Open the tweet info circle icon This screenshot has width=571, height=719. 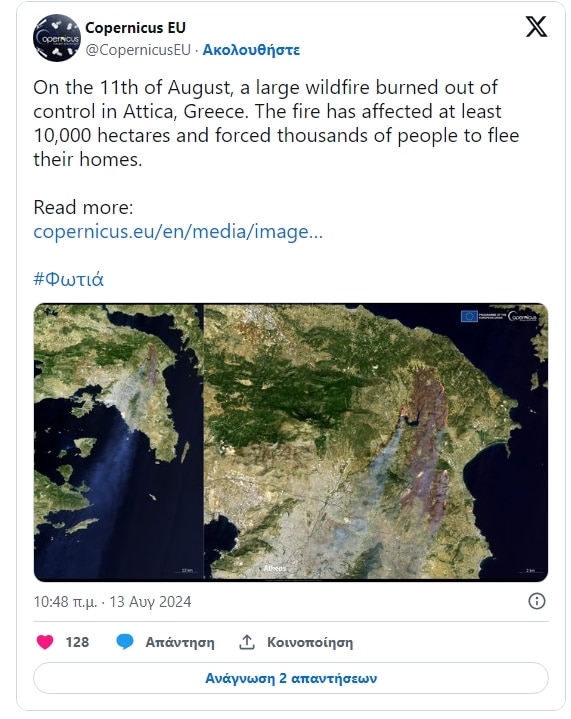pyautogui.click(x=537, y=601)
